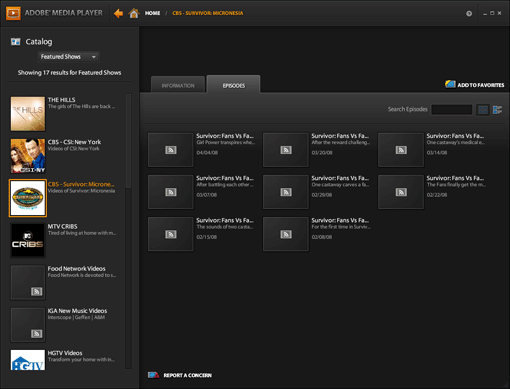Open episode thumbnail dated 02/15/08

point(171,234)
